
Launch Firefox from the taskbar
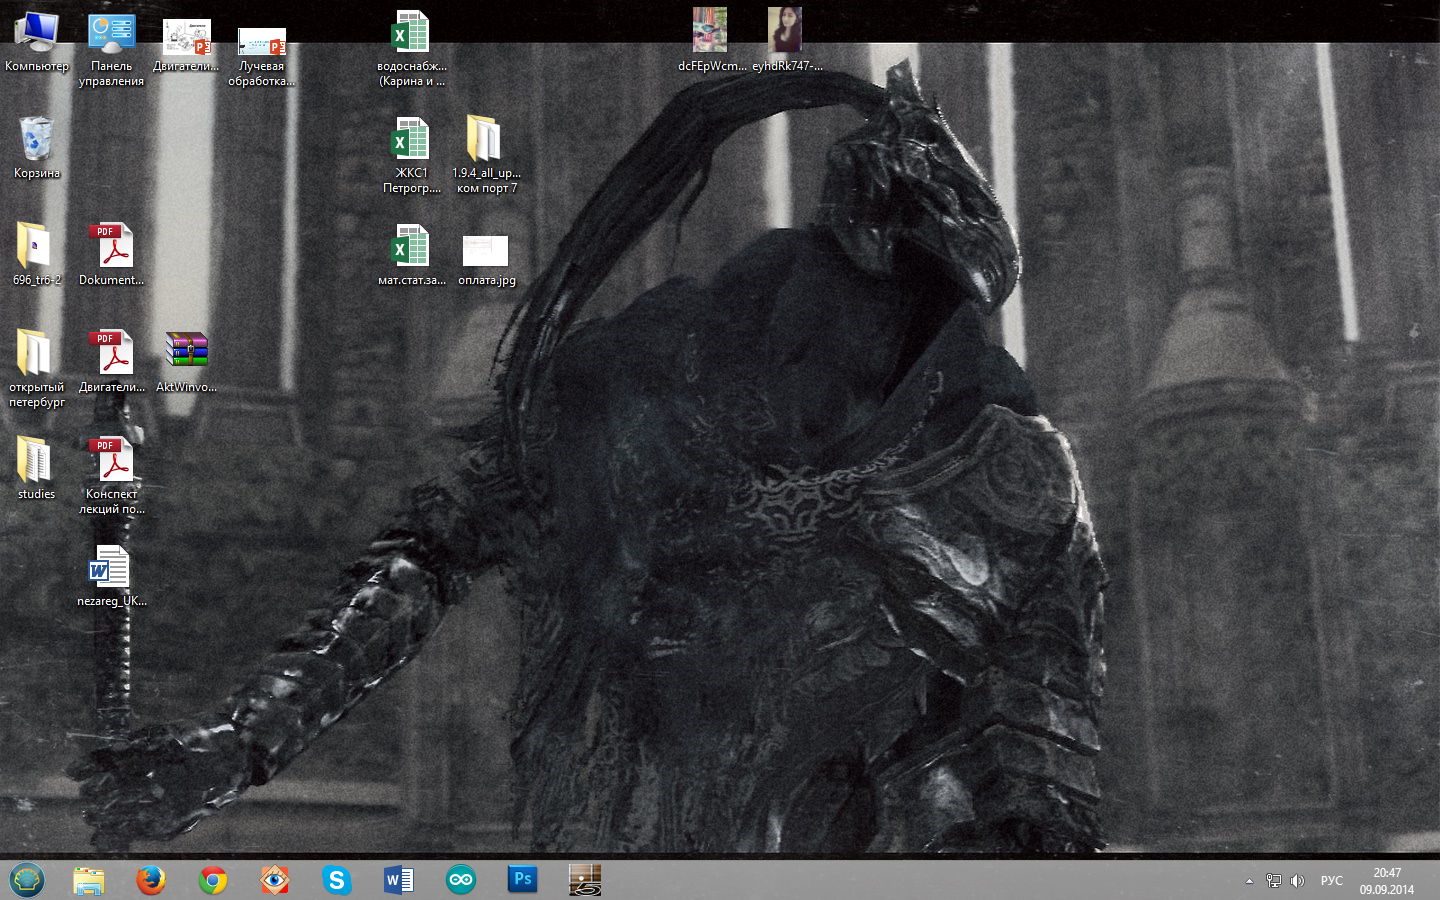pos(151,880)
